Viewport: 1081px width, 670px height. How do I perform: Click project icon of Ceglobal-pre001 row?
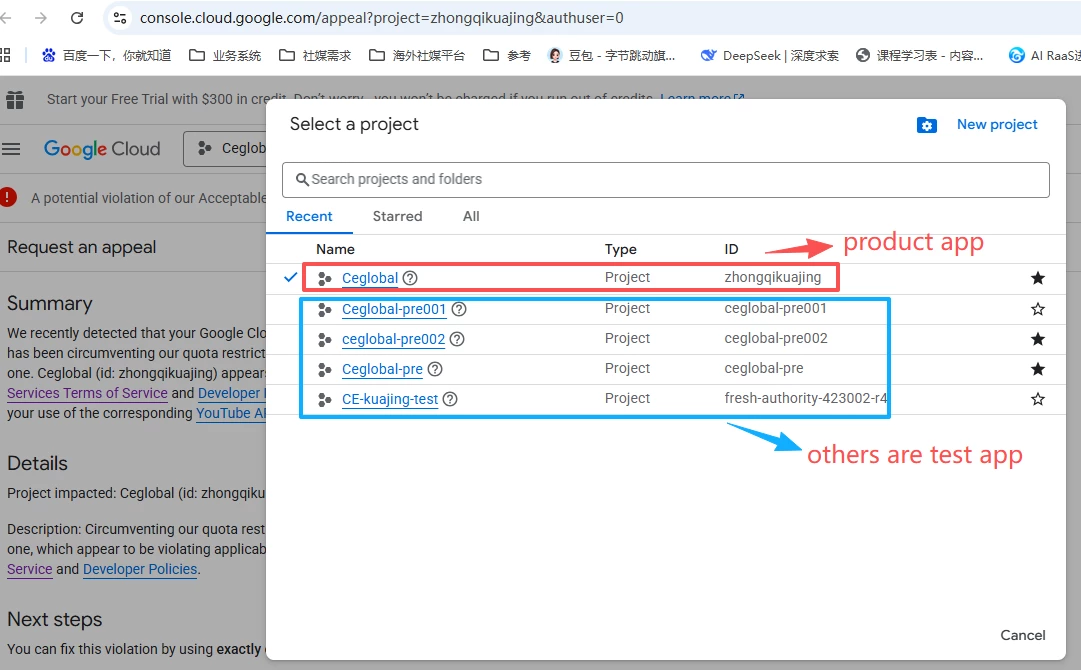(325, 309)
